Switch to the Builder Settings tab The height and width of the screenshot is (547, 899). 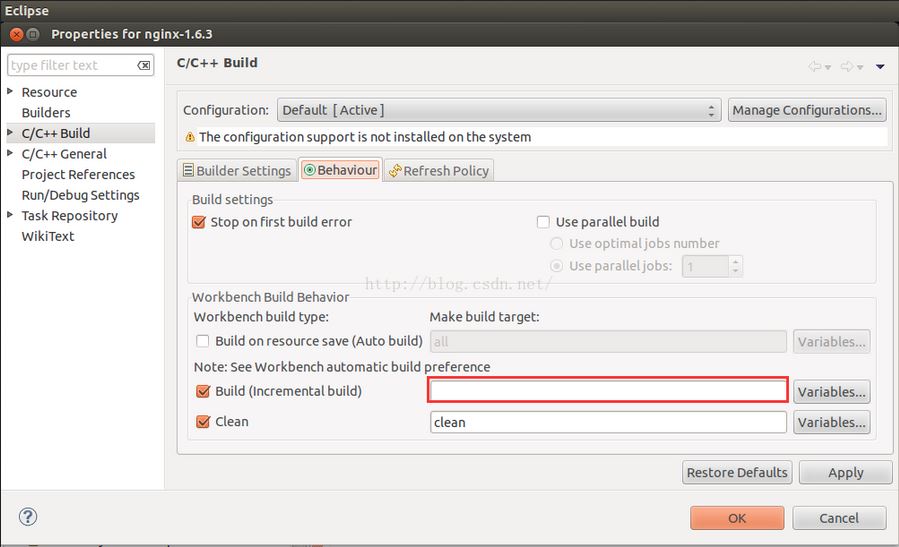tap(237, 170)
